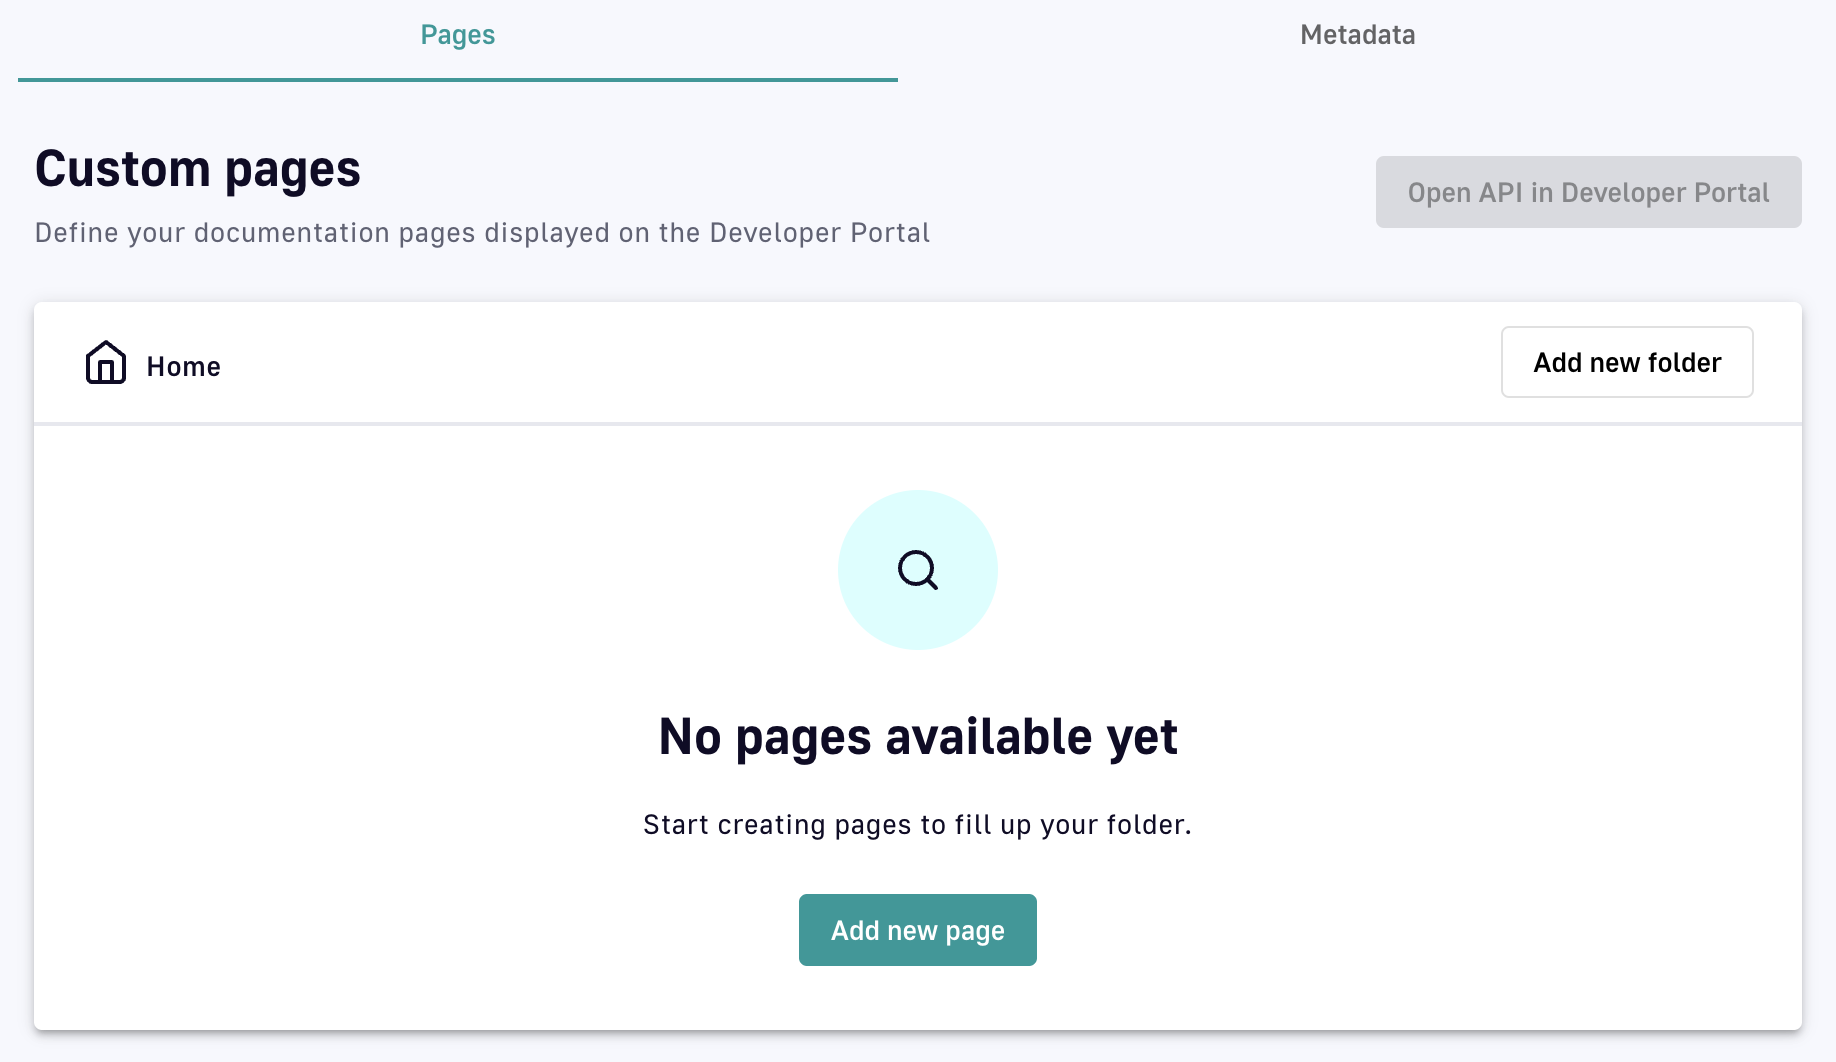Switch to the Metadata tab
This screenshot has height=1062, width=1836.
pyautogui.click(x=1357, y=36)
